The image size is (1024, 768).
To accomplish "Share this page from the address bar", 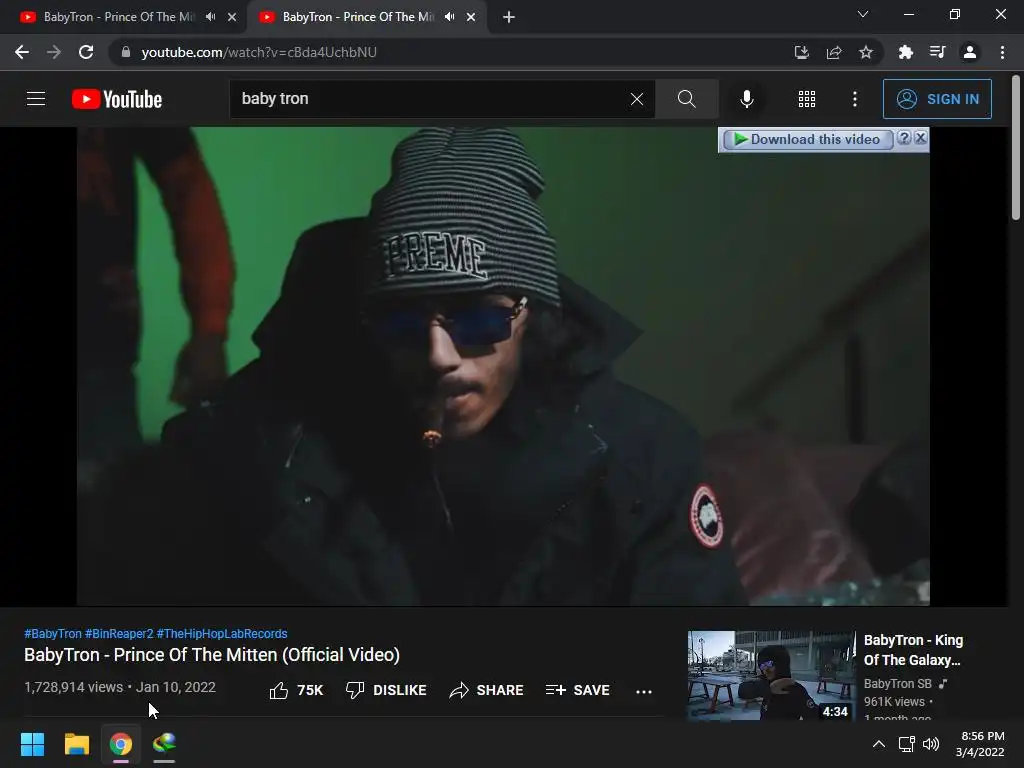I will [x=834, y=52].
